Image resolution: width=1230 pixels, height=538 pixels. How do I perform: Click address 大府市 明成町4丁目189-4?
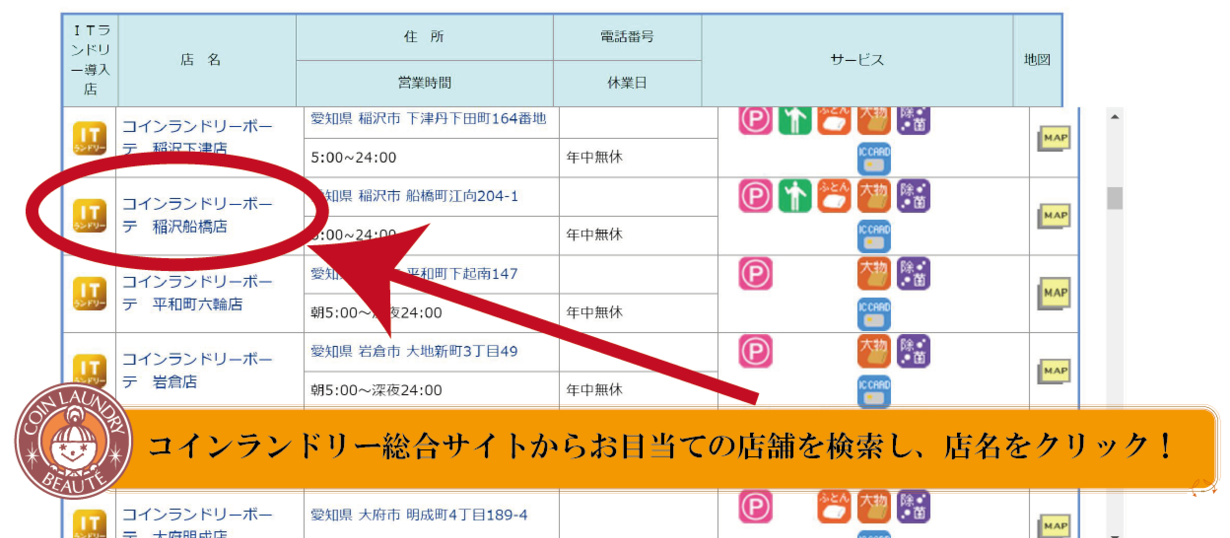[x=419, y=515]
